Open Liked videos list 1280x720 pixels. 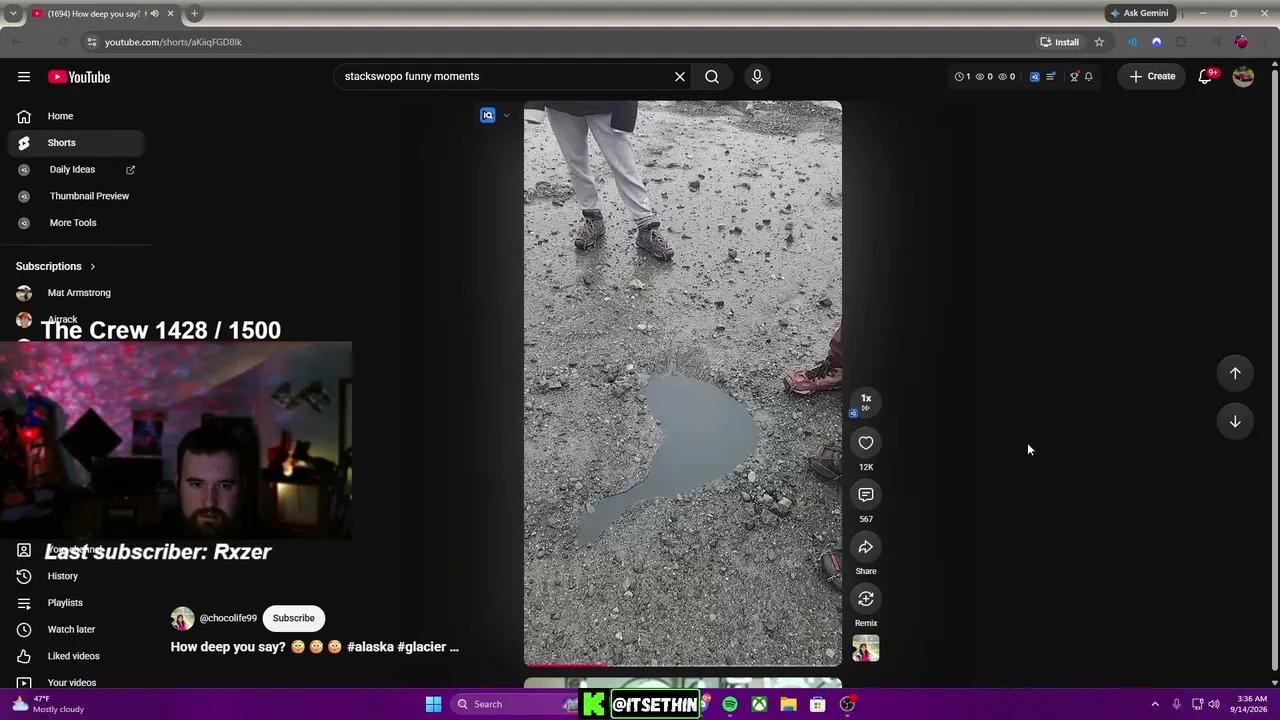tap(76, 656)
